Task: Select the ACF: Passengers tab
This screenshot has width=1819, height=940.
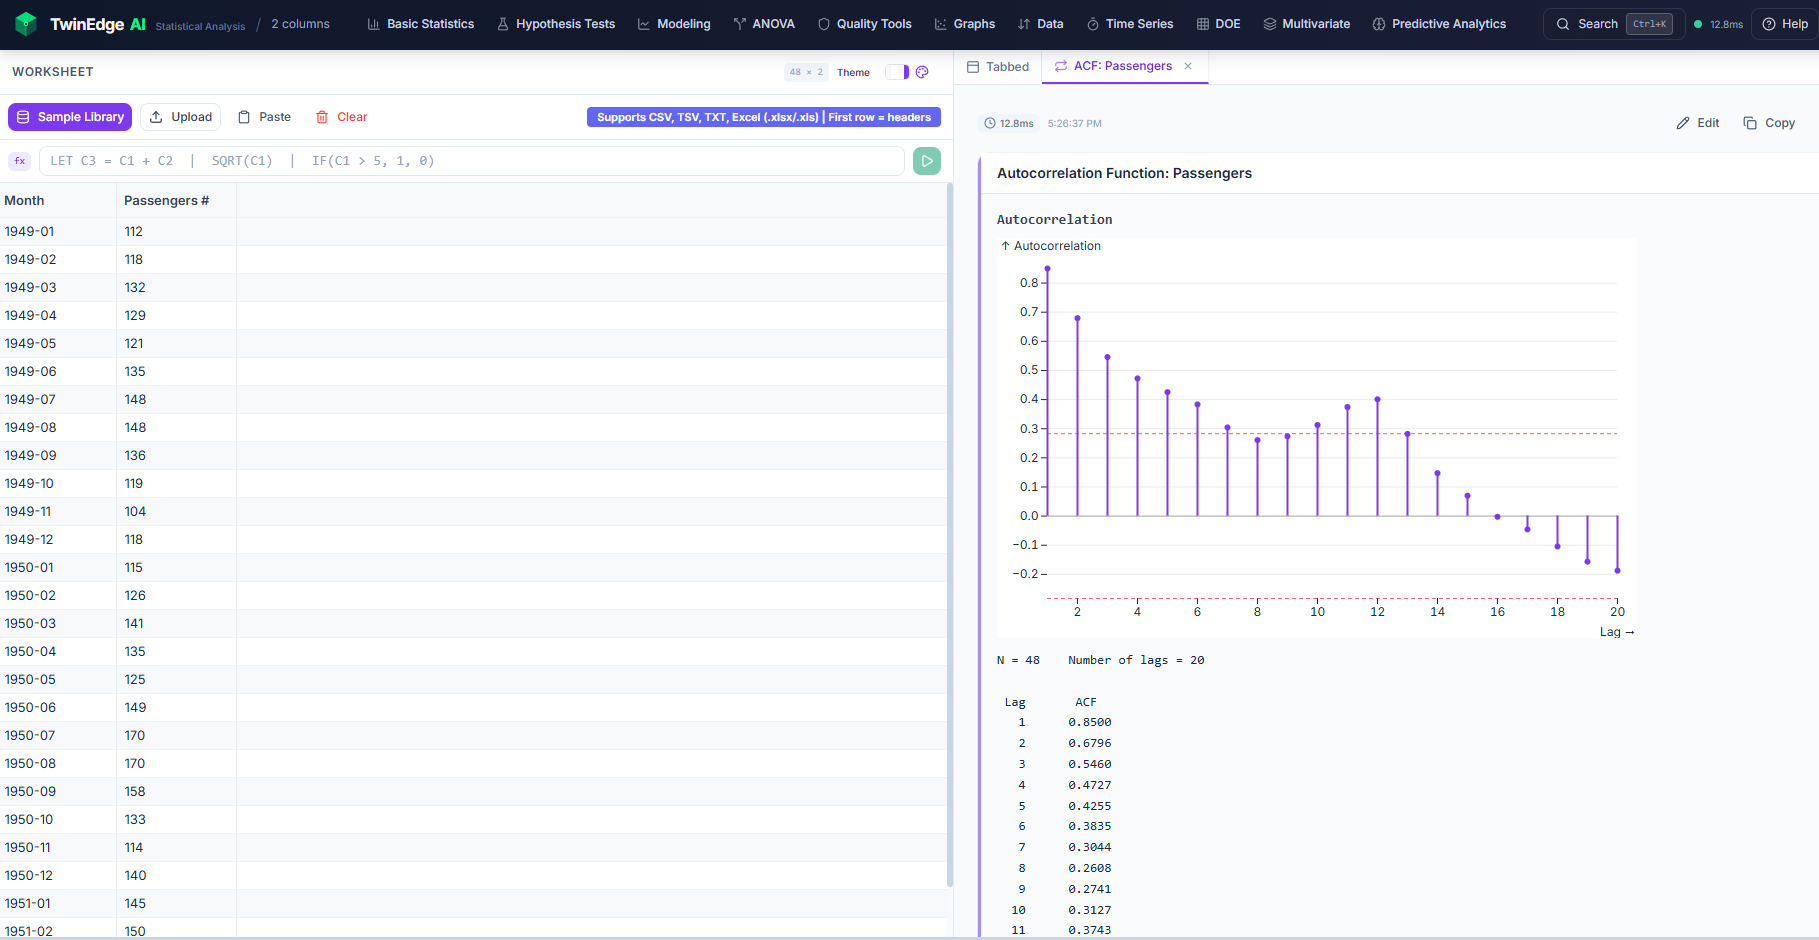Action: pos(1122,66)
